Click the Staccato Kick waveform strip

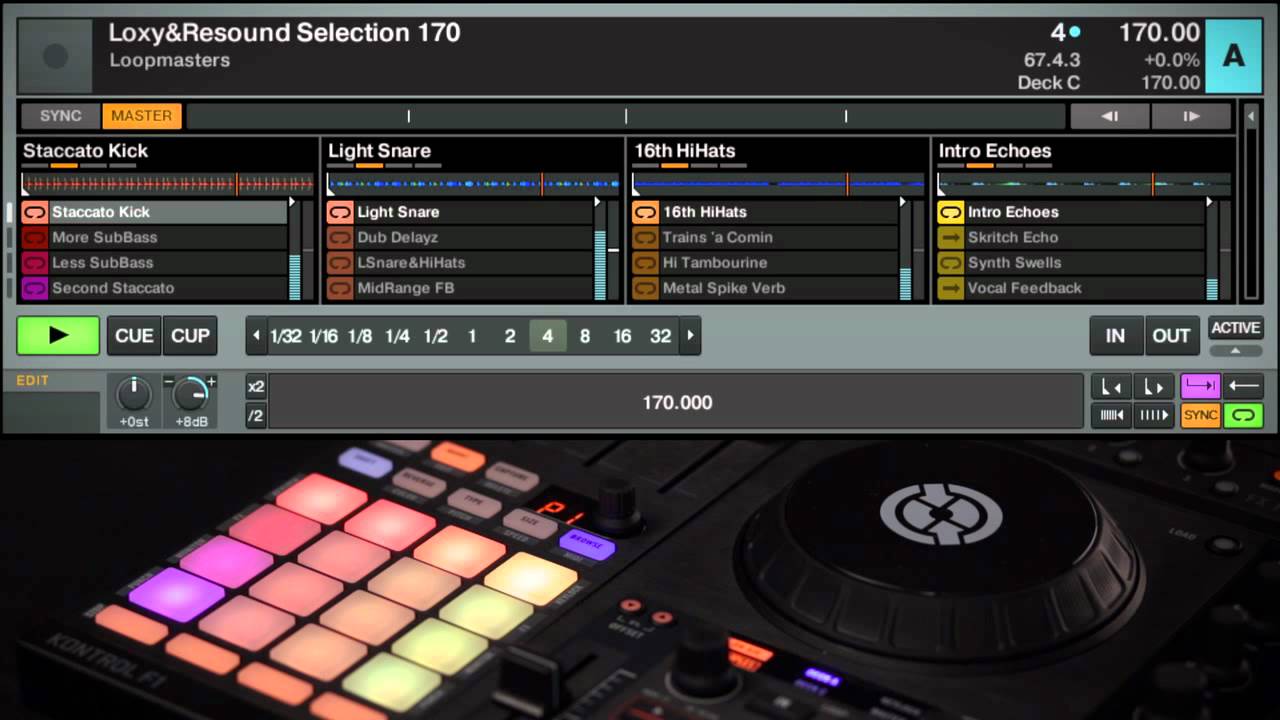[x=167, y=184]
